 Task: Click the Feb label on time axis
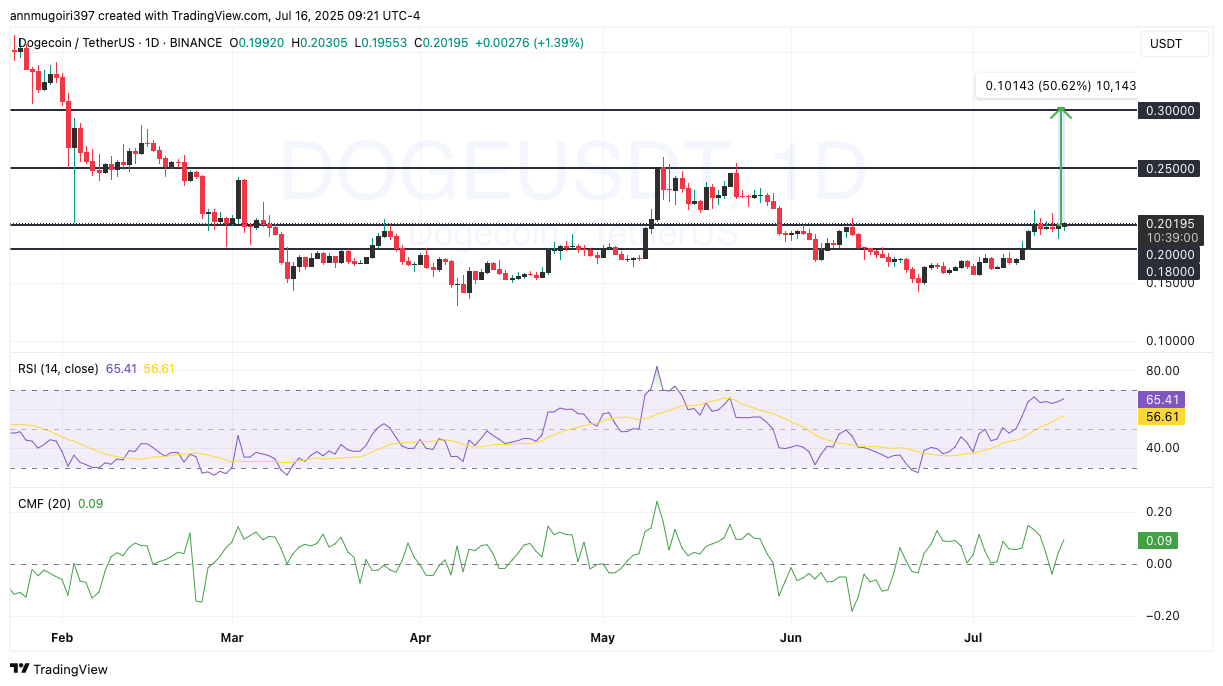[62, 636]
